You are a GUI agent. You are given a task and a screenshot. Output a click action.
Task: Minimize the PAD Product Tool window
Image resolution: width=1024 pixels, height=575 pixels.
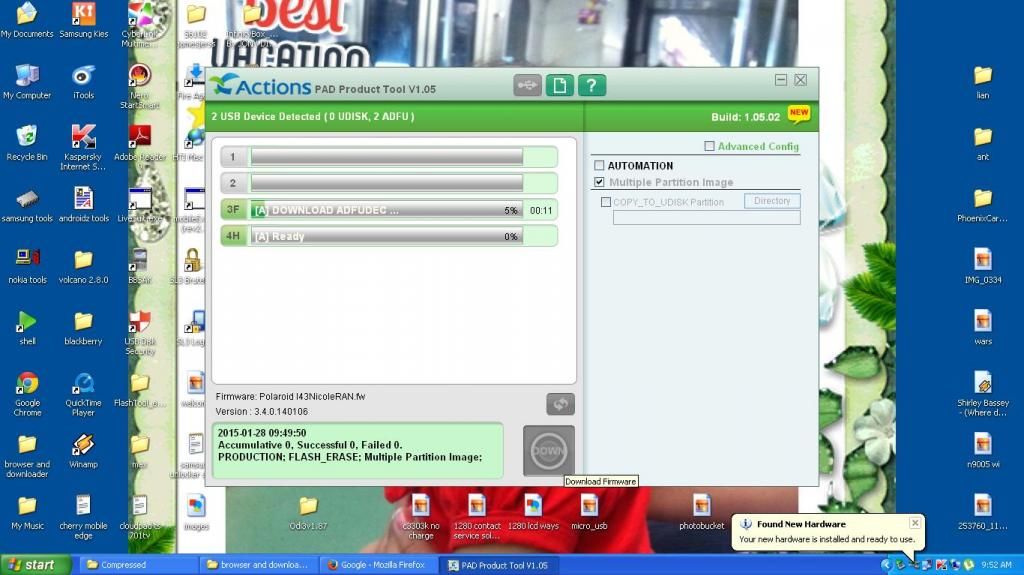(x=780, y=80)
